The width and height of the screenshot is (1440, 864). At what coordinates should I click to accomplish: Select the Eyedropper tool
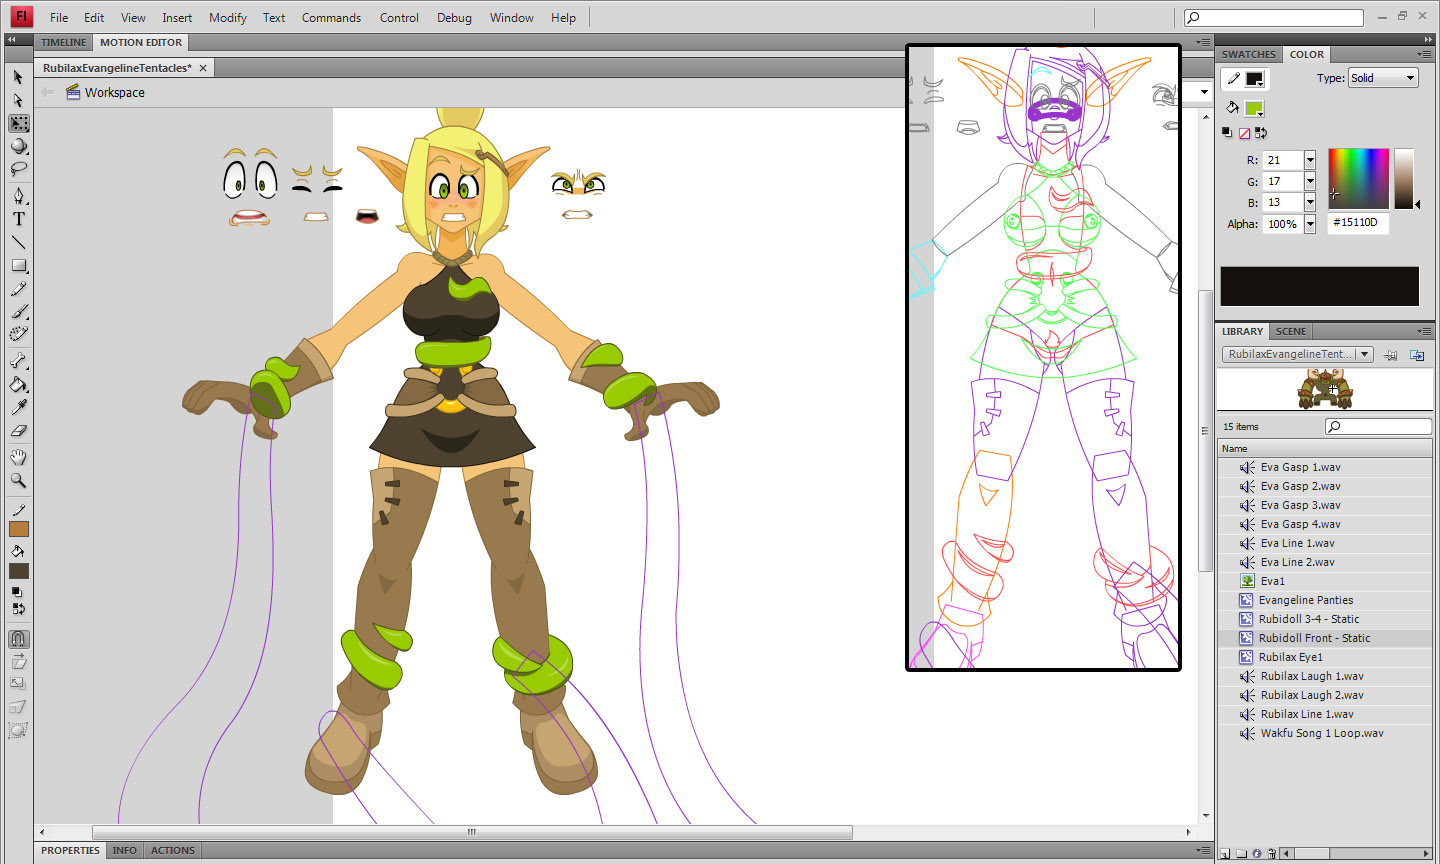point(19,407)
